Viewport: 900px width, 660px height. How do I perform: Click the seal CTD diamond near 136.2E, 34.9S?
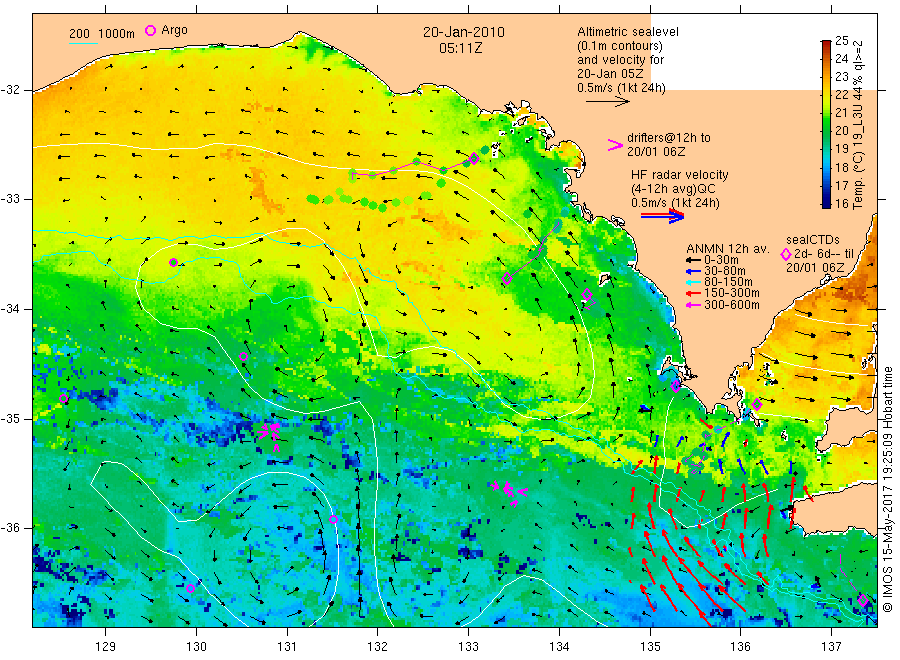[757, 405]
